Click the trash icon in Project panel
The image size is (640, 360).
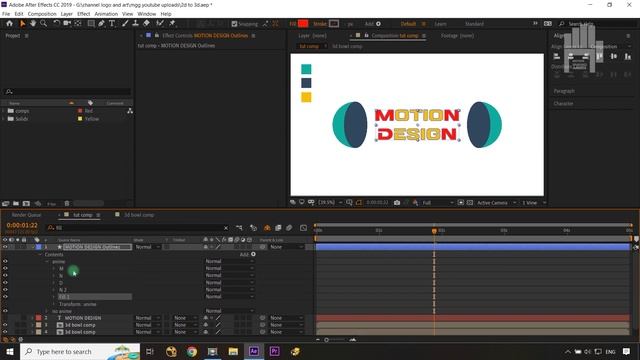click(67, 203)
